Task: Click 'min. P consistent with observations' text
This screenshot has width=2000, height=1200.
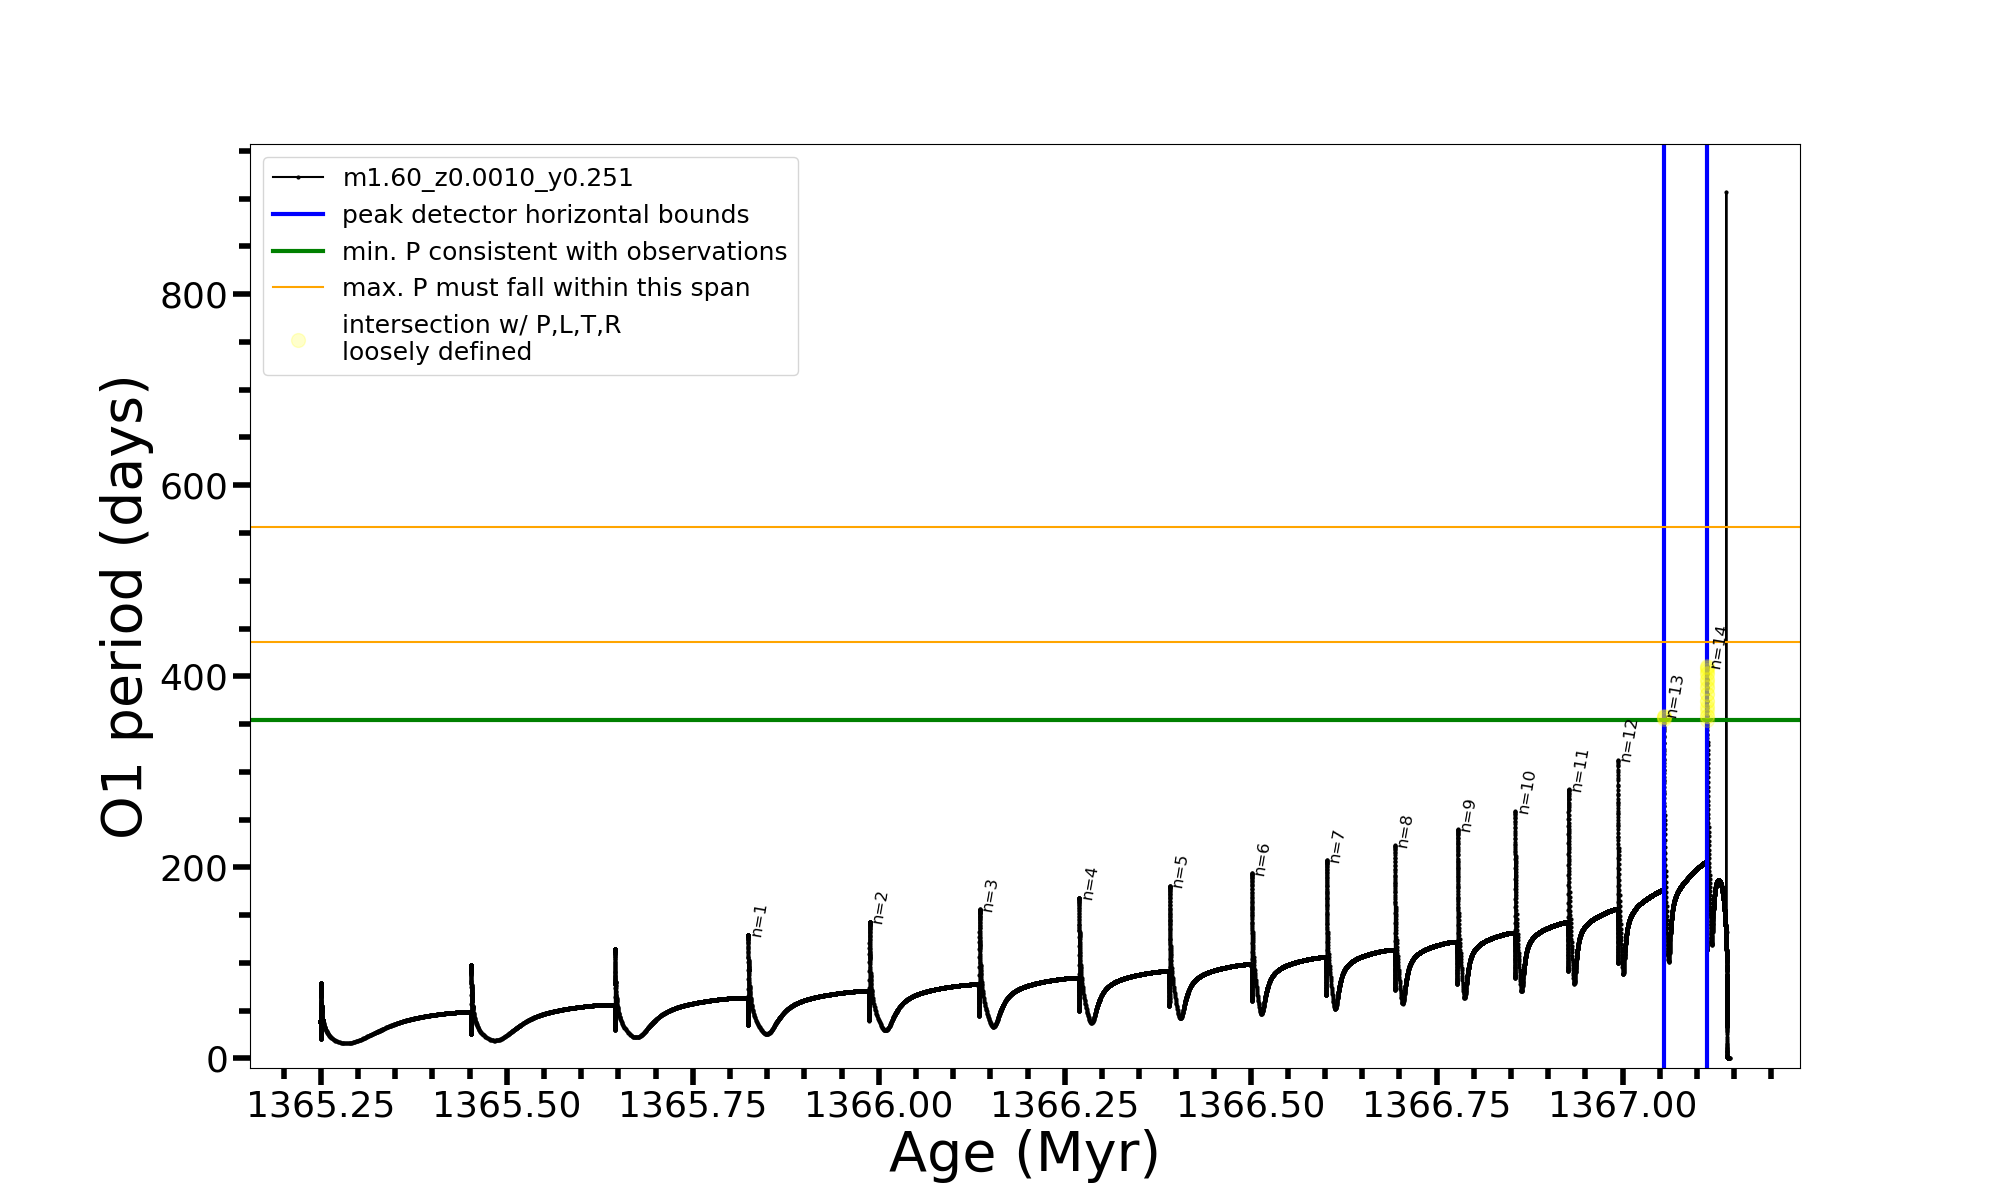Action: [x=564, y=251]
